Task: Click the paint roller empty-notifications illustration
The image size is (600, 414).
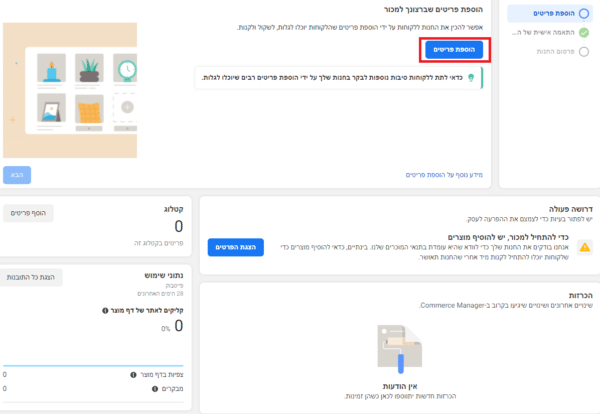Action: [398, 350]
